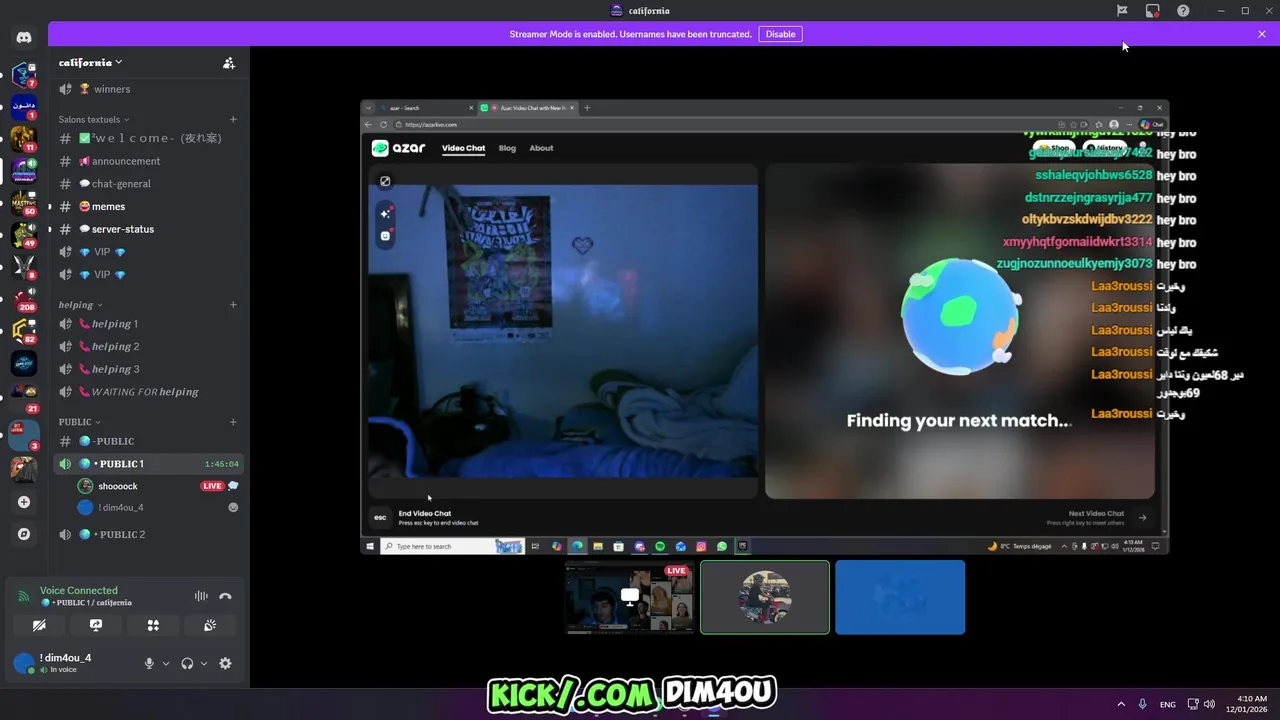The width and height of the screenshot is (1280, 720).
Task: Select the shooock live stream thumbnail
Action: coord(630,597)
